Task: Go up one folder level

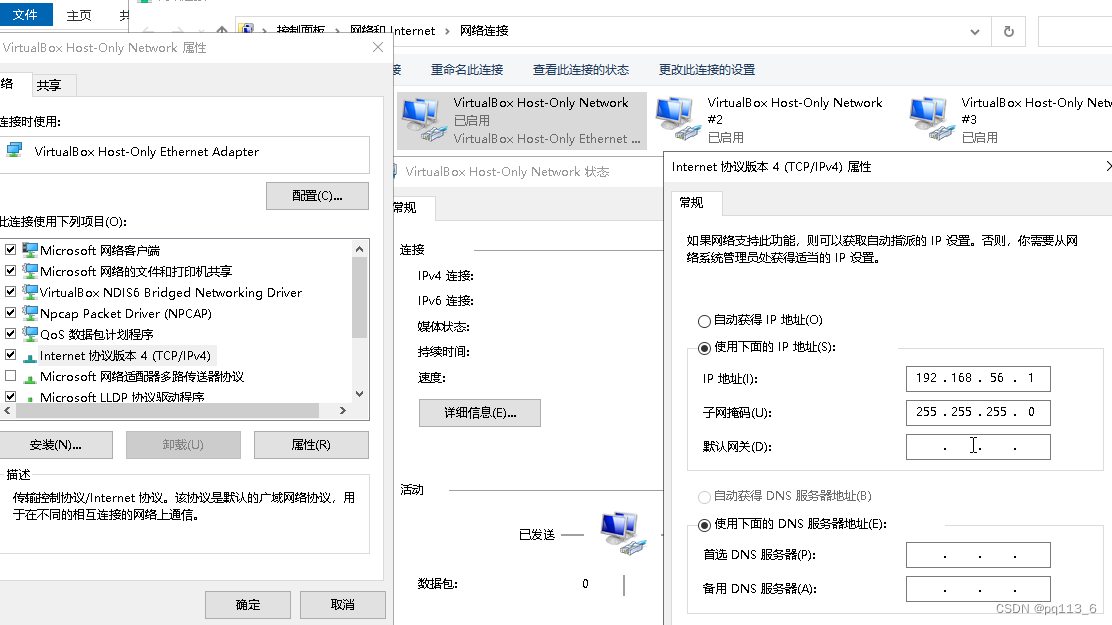Action: [222, 31]
